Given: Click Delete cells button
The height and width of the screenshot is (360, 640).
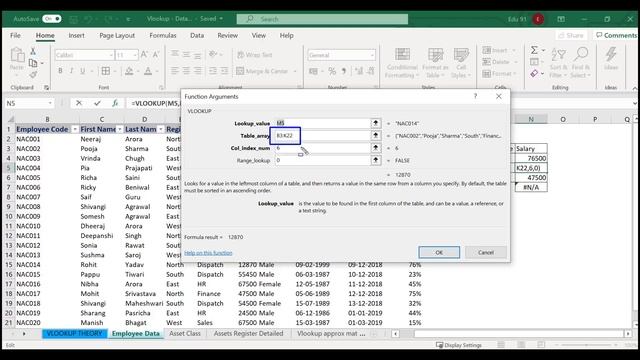Looking at the screenshot, I should pyautogui.click(x=496, y=62).
